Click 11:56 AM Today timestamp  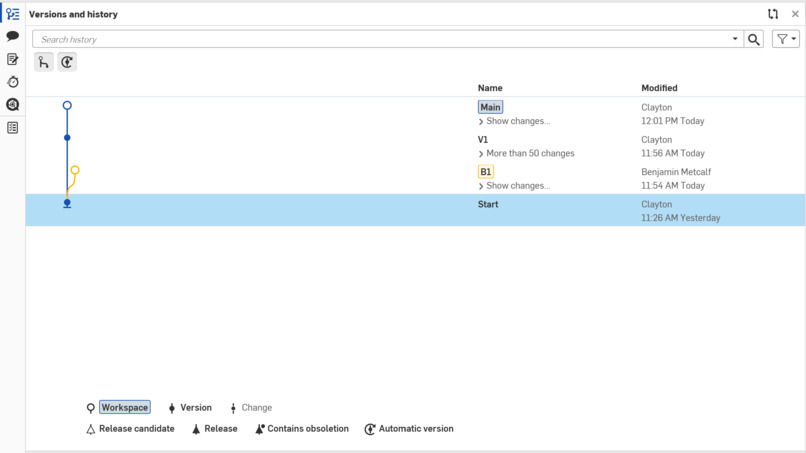point(672,153)
